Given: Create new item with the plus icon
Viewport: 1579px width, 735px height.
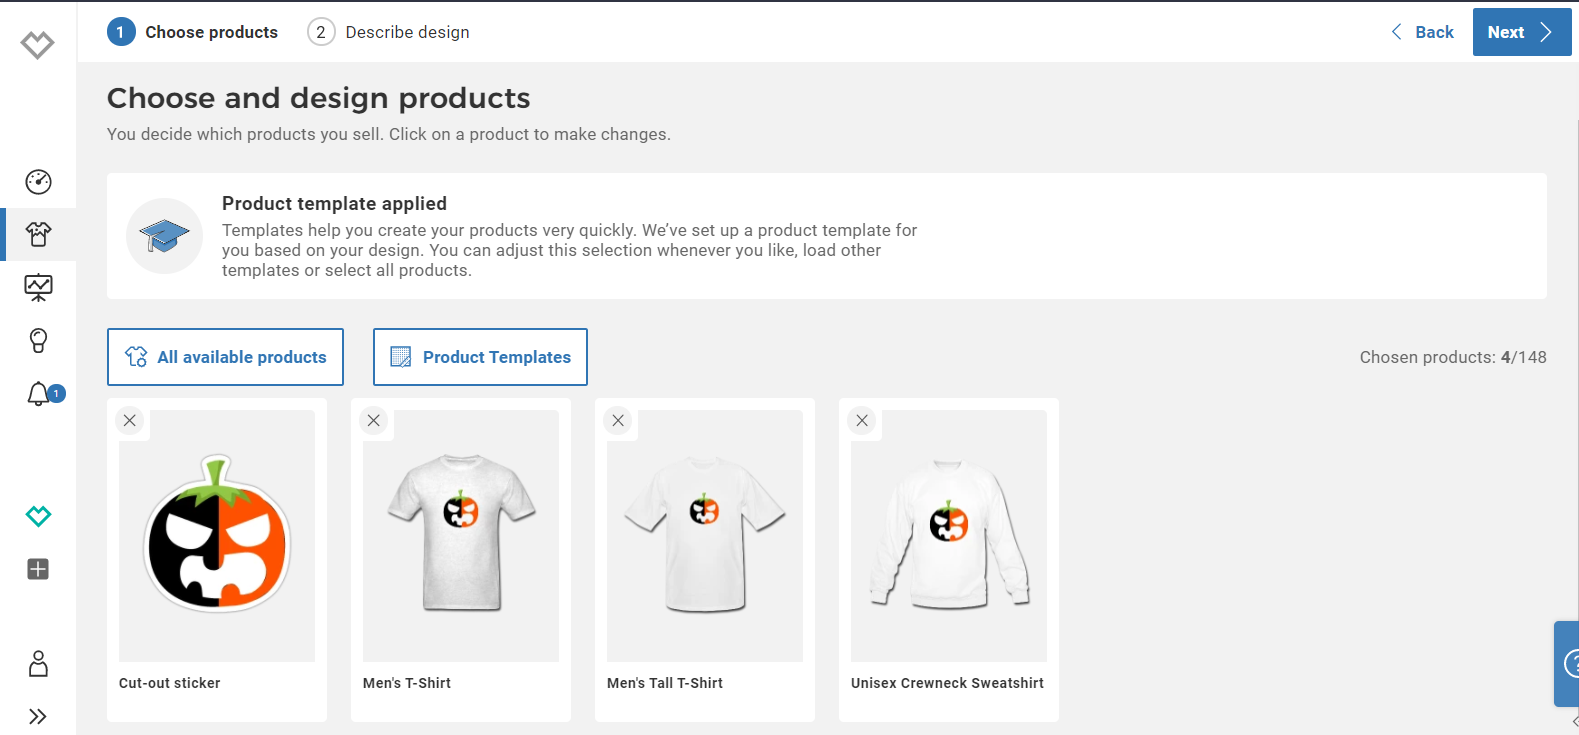Looking at the screenshot, I should click(x=38, y=569).
